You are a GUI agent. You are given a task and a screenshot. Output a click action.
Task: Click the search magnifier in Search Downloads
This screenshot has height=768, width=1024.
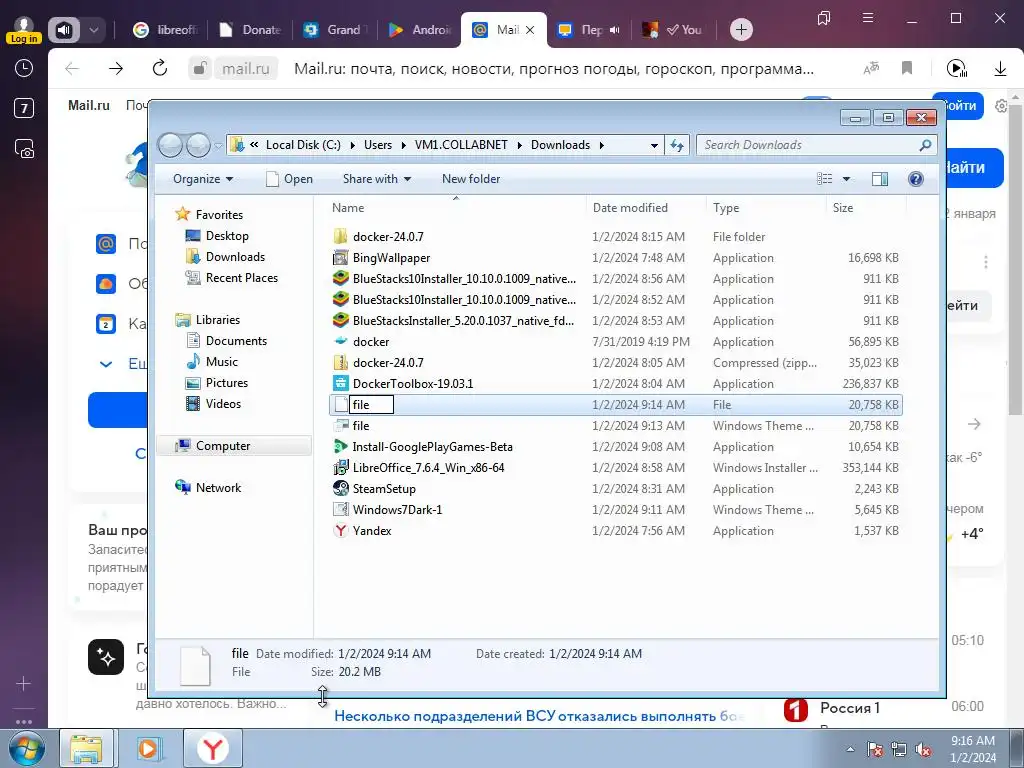click(925, 145)
